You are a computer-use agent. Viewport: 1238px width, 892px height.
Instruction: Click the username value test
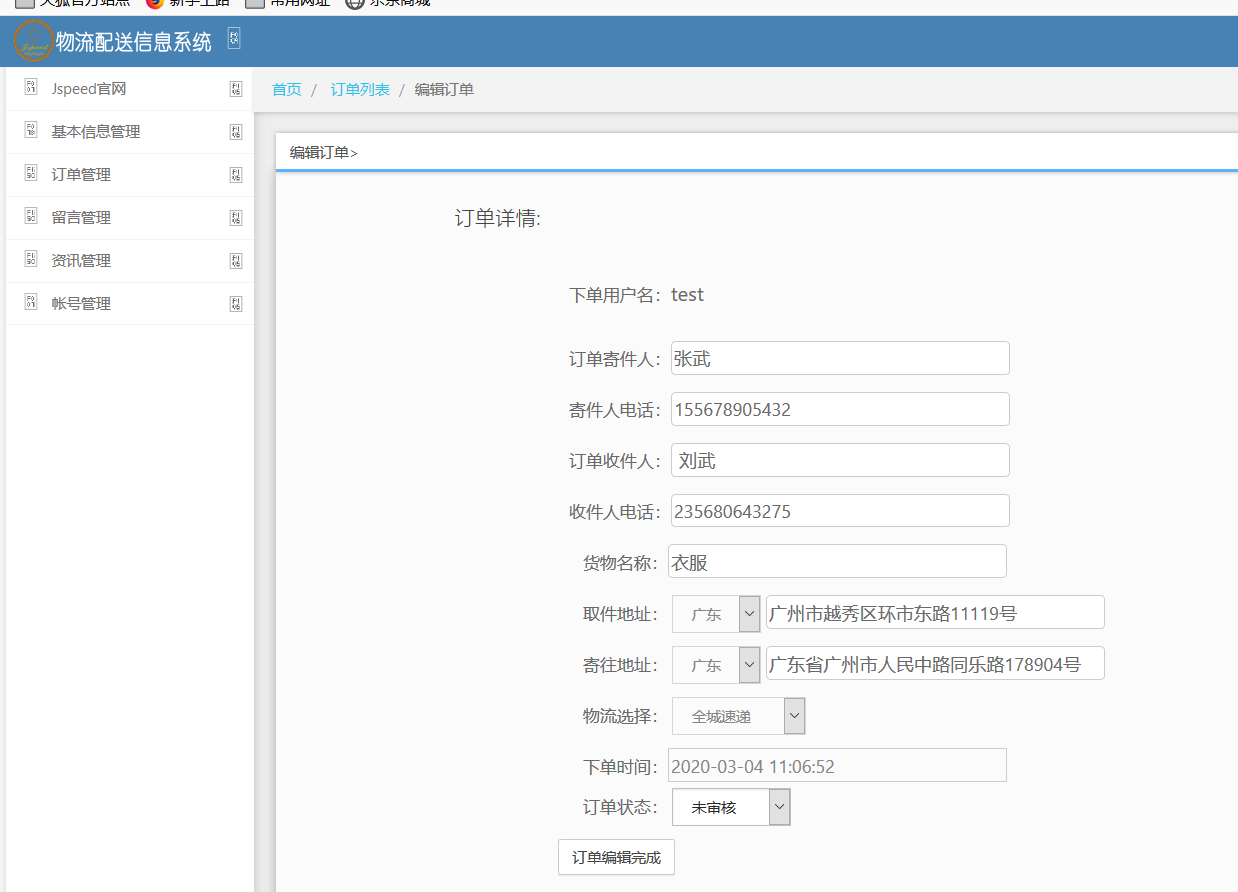[688, 295]
